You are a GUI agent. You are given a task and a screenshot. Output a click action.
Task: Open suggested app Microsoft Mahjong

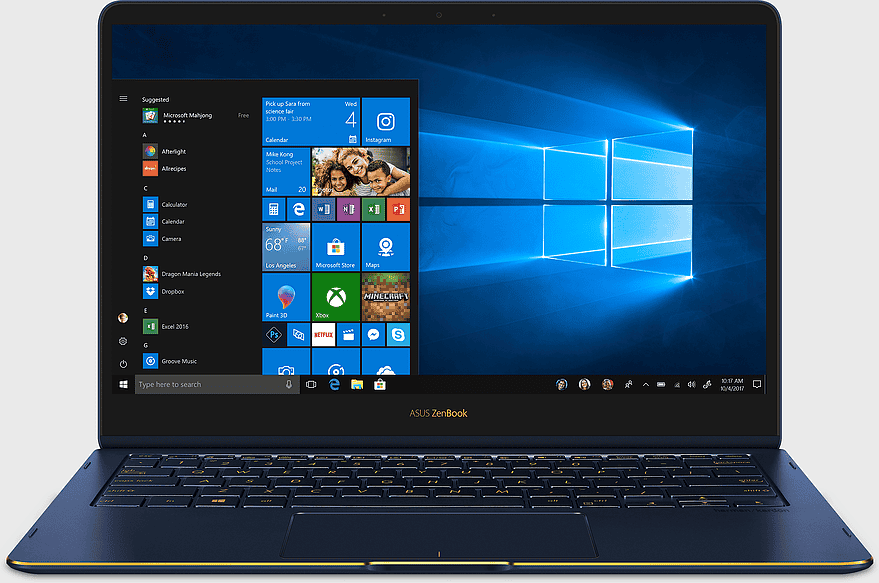click(196, 116)
